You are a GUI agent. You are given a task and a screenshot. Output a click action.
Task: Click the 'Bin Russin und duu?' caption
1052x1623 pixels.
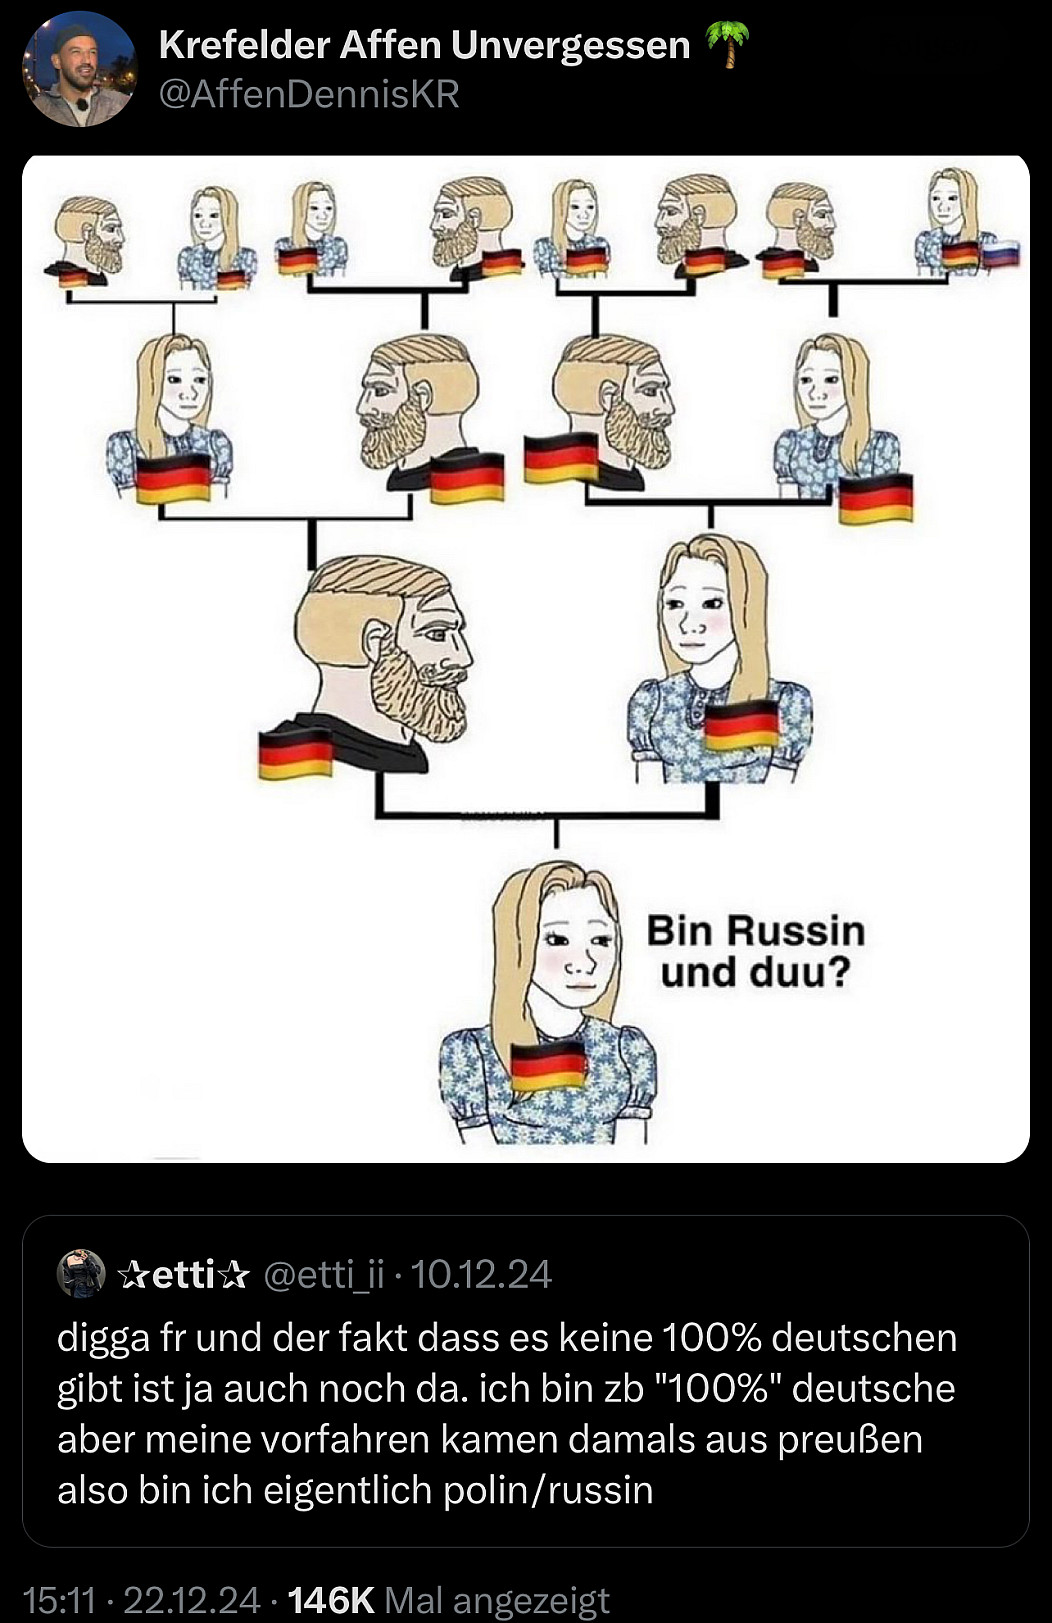coord(755,950)
